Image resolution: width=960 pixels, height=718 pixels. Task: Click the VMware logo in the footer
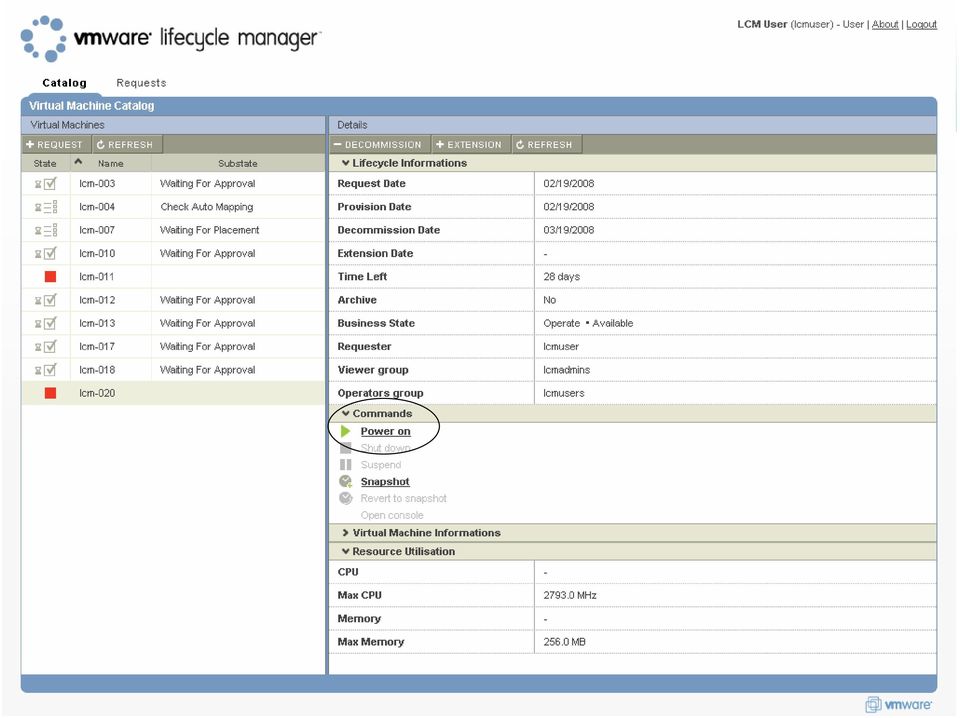[x=898, y=705]
